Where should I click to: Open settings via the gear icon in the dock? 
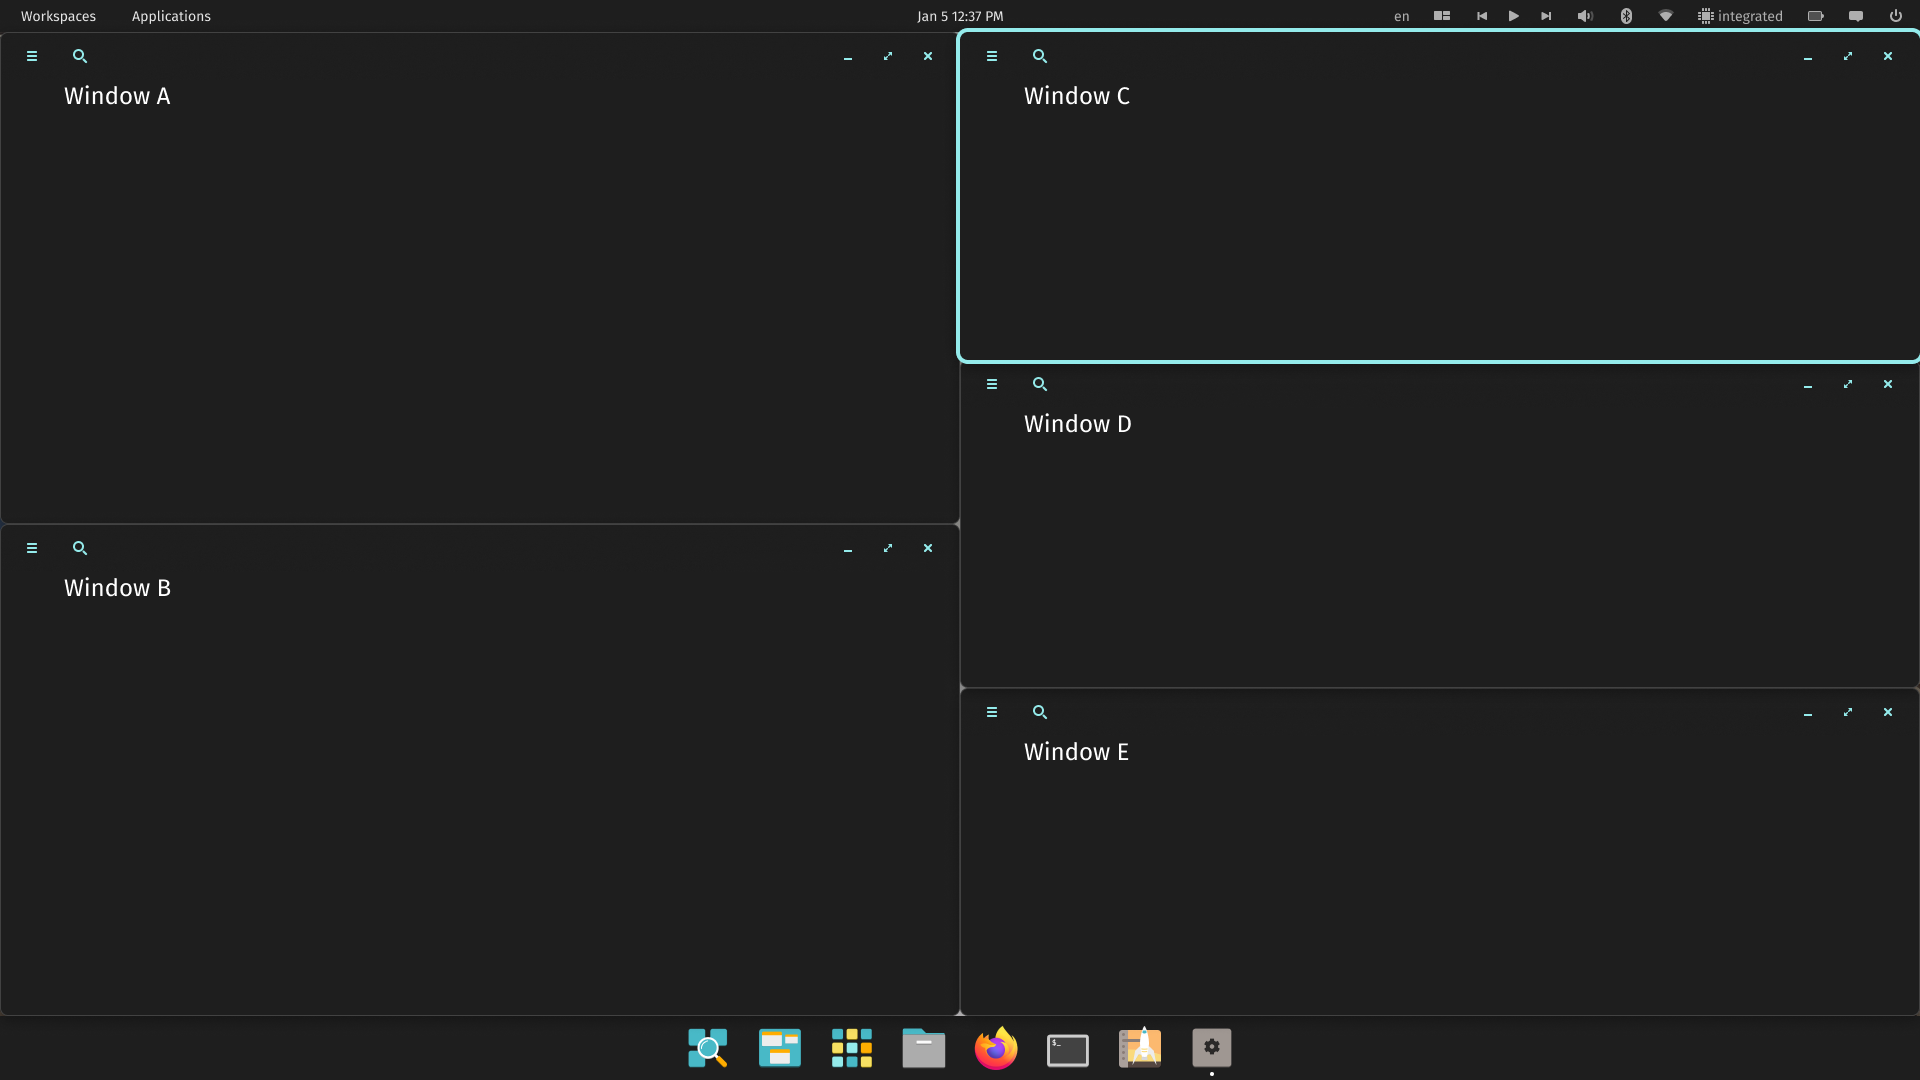click(x=1211, y=1048)
